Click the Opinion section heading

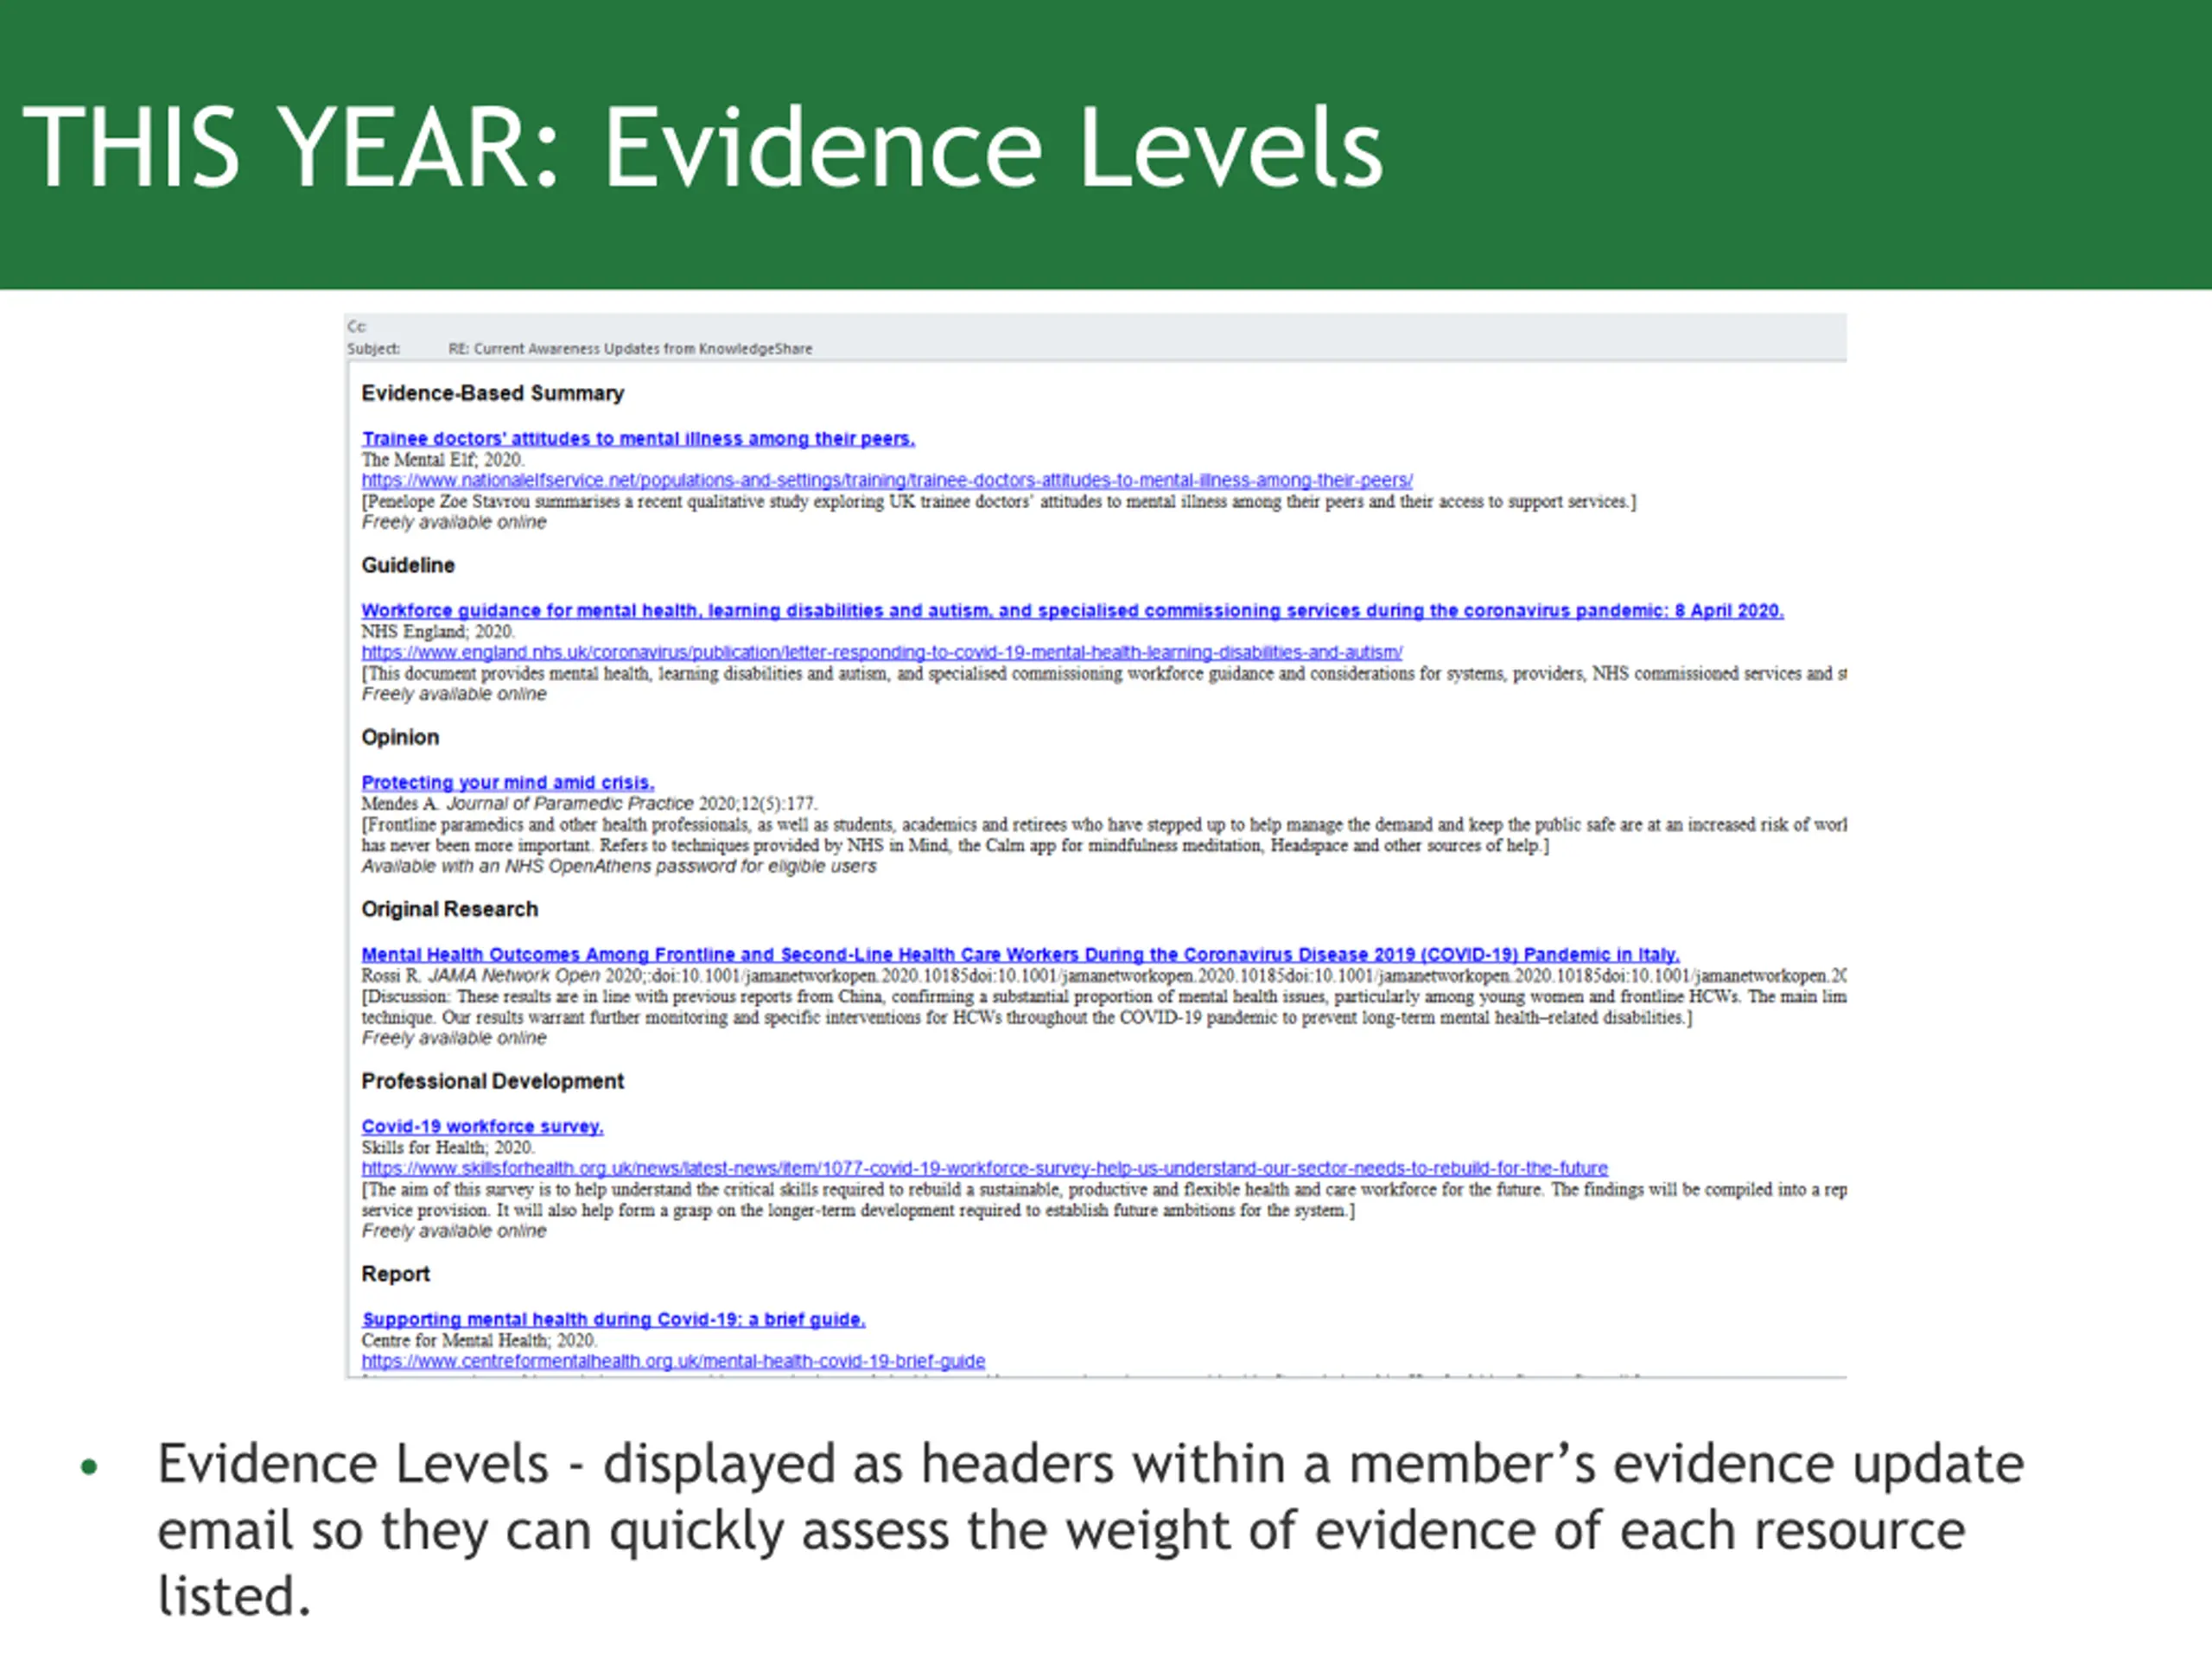click(x=400, y=737)
